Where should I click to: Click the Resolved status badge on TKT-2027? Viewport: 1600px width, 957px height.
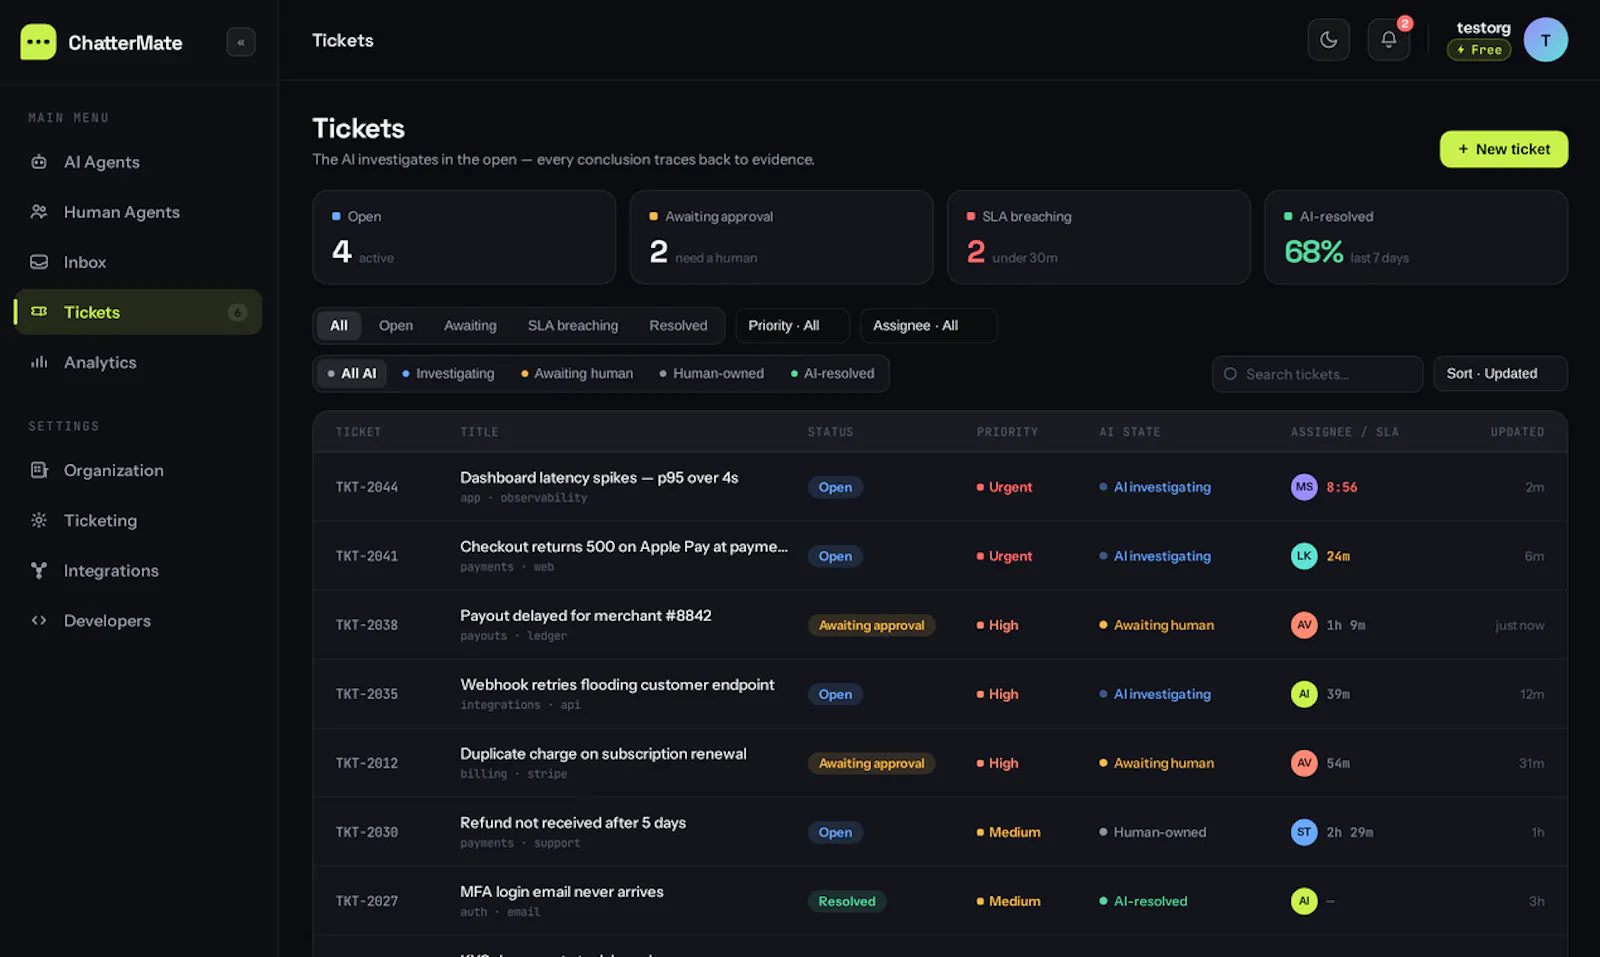[x=847, y=901]
